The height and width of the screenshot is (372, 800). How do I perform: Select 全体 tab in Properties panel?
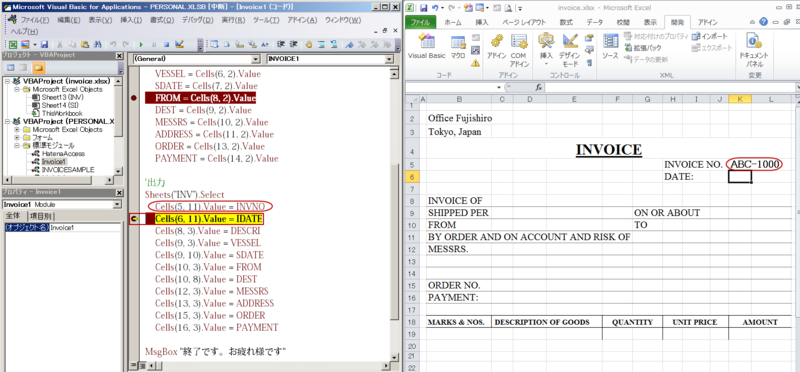pos(13,216)
